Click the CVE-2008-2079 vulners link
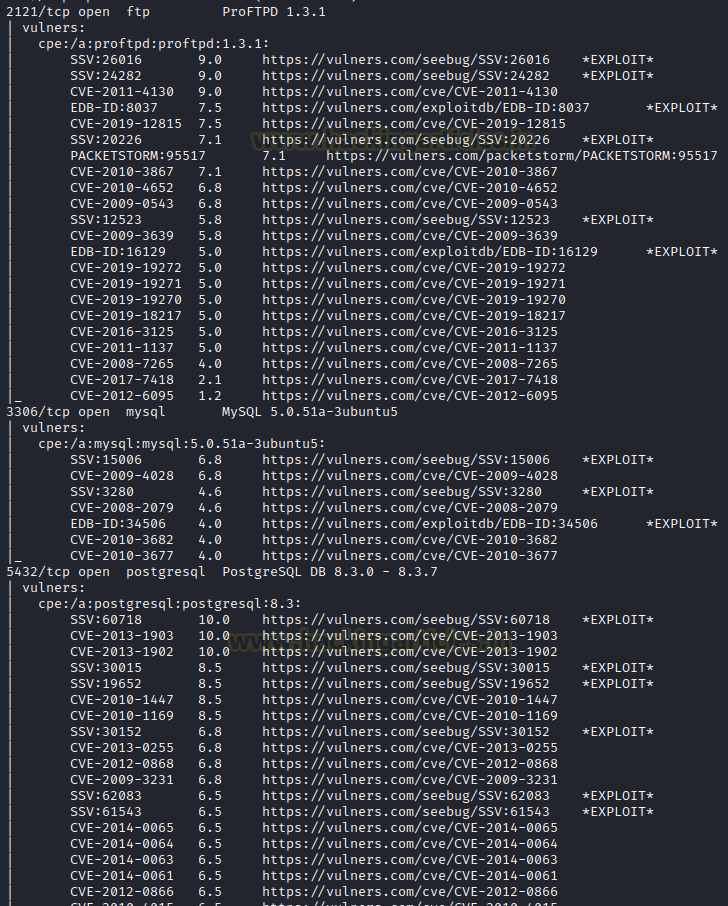The image size is (728, 906). coord(410,508)
